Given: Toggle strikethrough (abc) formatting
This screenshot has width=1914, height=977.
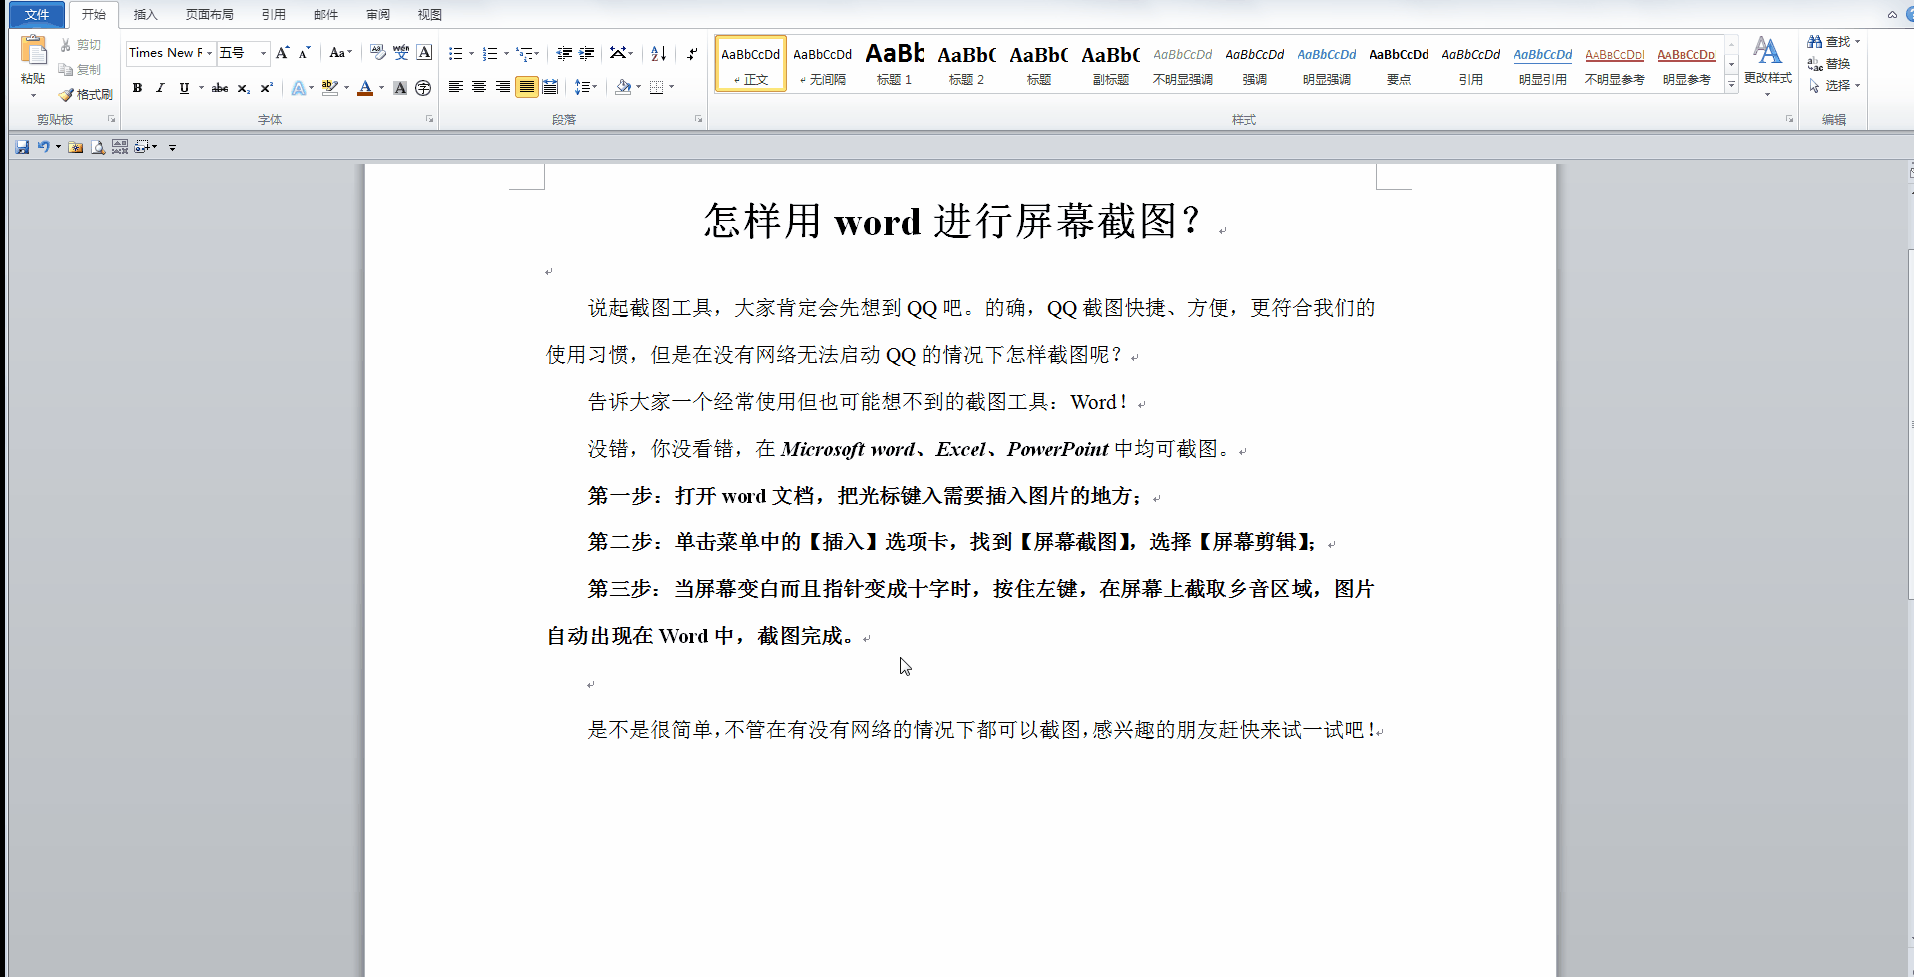Looking at the screenshot, I should click(x=220, y=88).
